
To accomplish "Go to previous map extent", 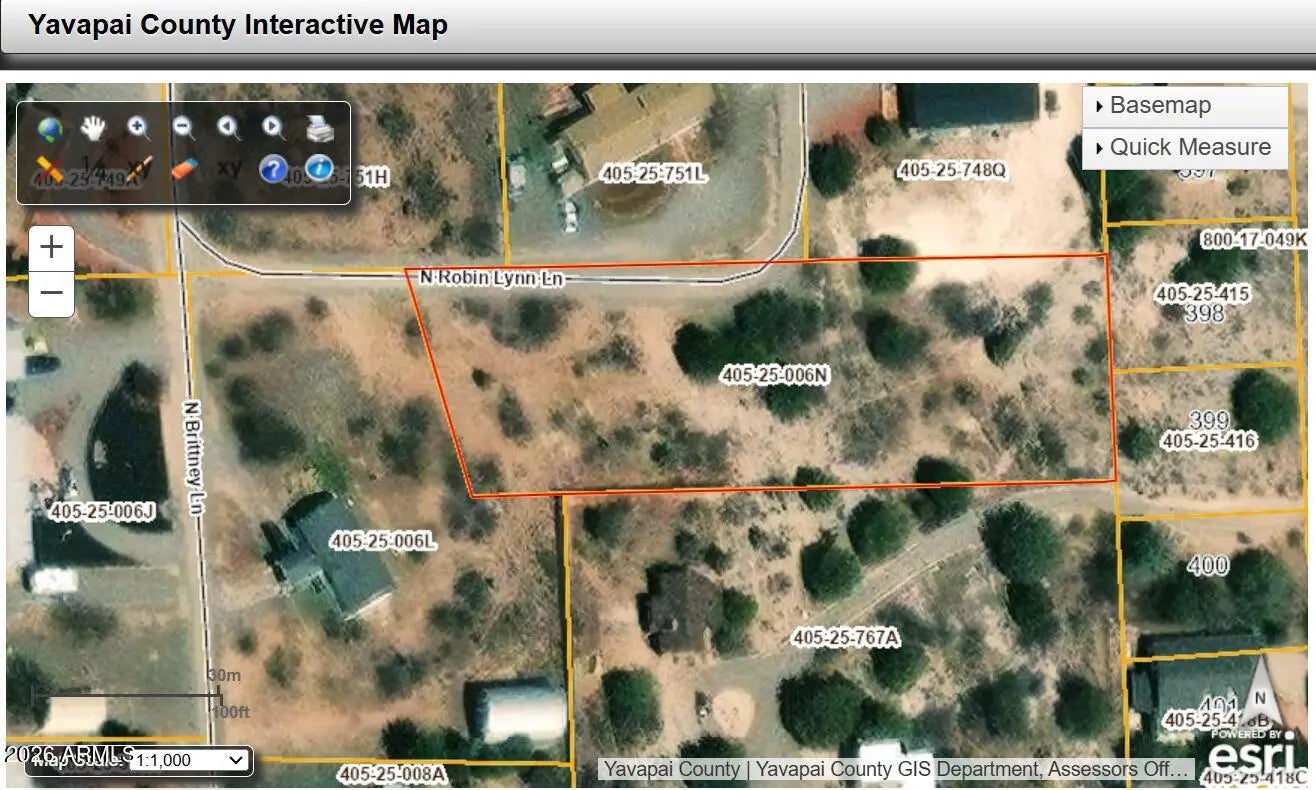I will [229, 128].
